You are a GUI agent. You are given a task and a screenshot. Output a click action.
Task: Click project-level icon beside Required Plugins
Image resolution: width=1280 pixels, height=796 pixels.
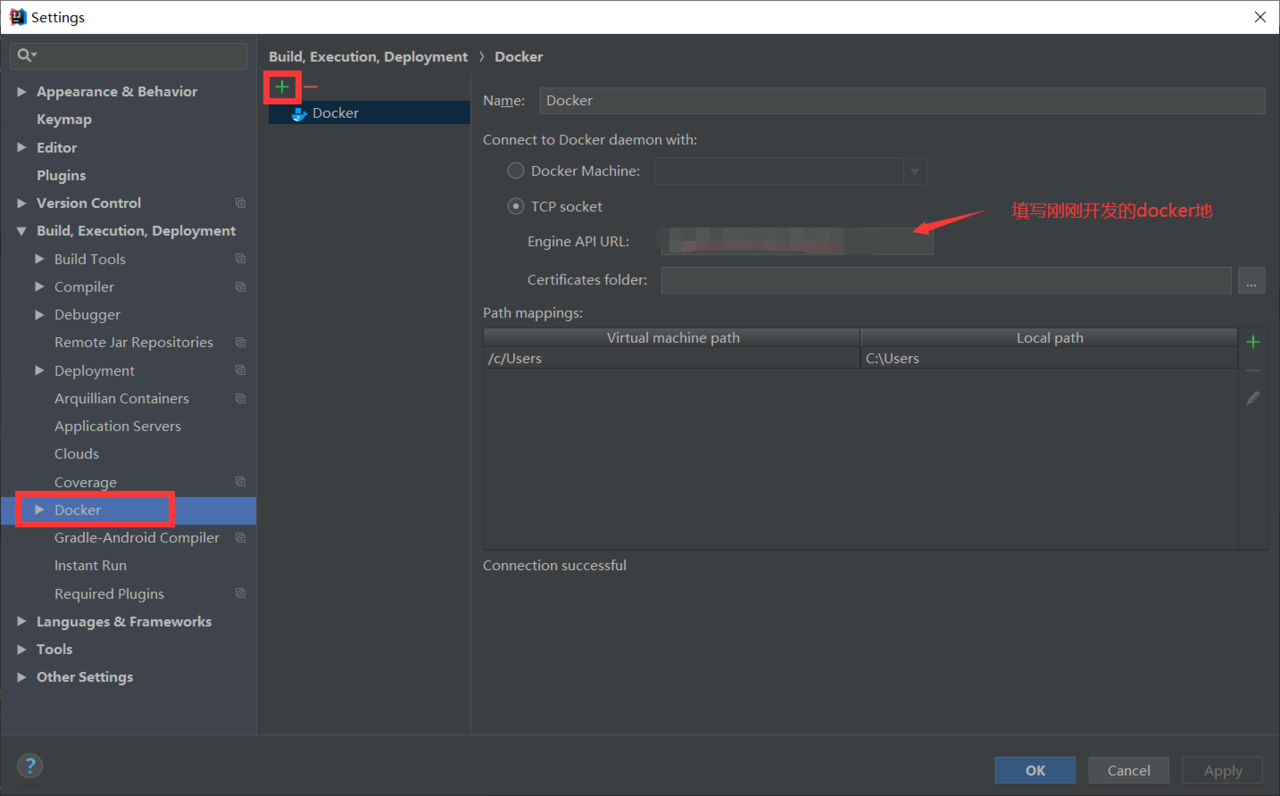[x=240, y=593]
